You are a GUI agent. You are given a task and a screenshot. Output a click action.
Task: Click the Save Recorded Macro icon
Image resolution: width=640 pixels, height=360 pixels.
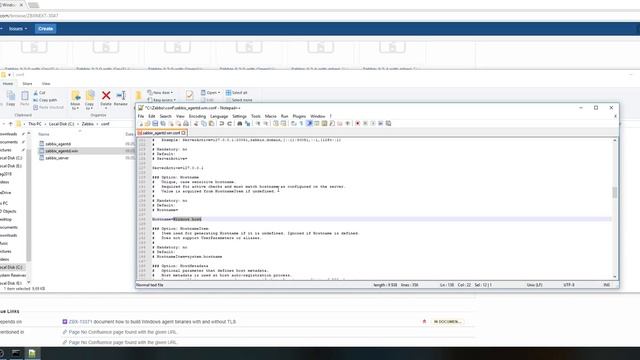pos(388,123)
